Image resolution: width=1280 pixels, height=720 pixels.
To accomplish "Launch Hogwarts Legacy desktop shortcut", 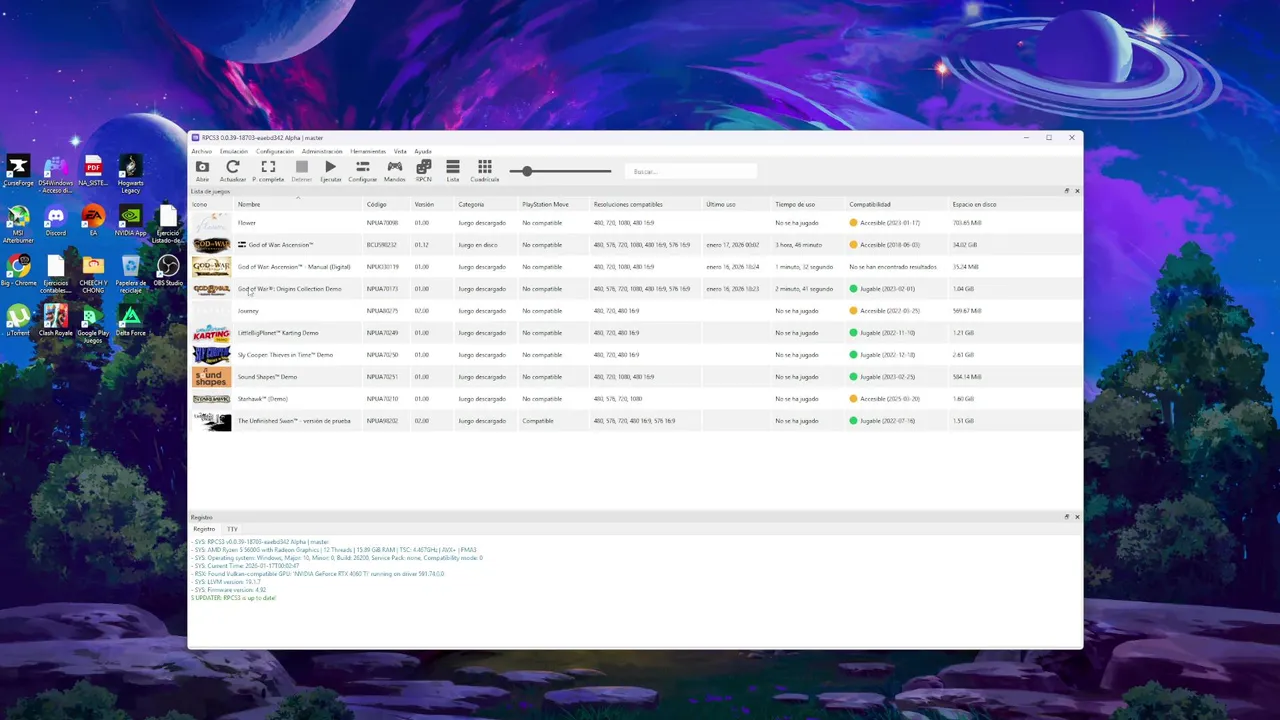I will (131, 174).
